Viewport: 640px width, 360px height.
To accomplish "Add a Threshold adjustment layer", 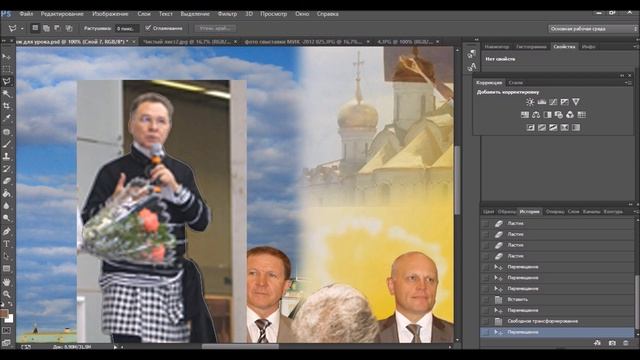I will 553,128.
